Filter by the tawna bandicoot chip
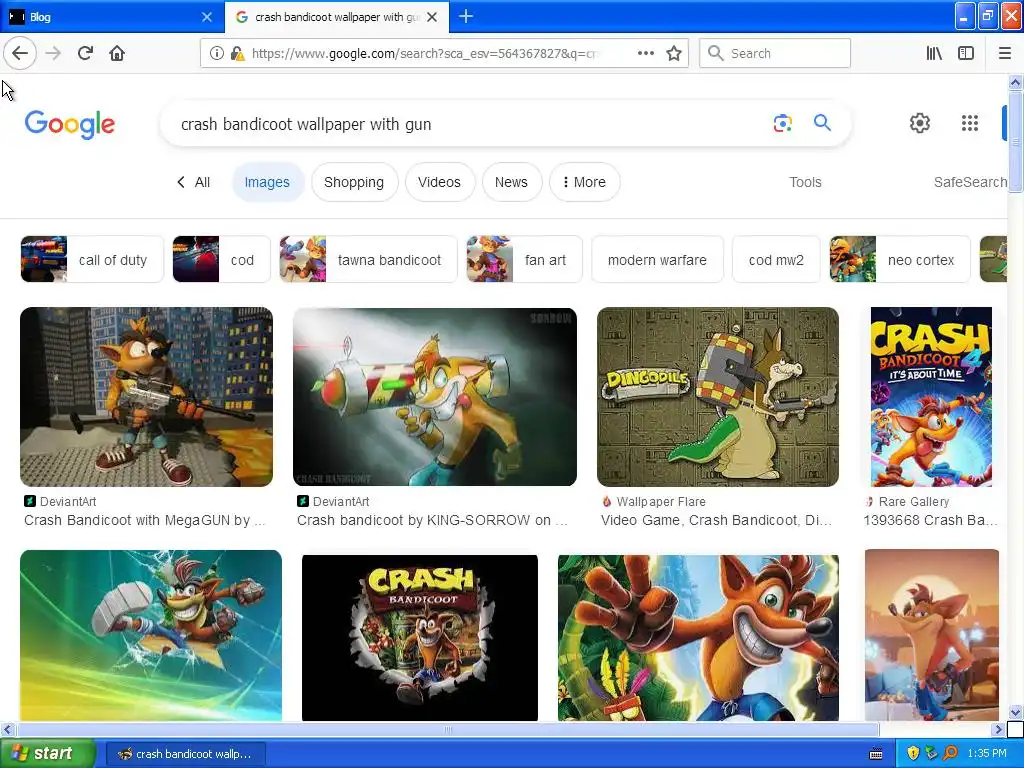Image resolution: width=1024 pixels, height=768 pixels. [x=368, y=259]
